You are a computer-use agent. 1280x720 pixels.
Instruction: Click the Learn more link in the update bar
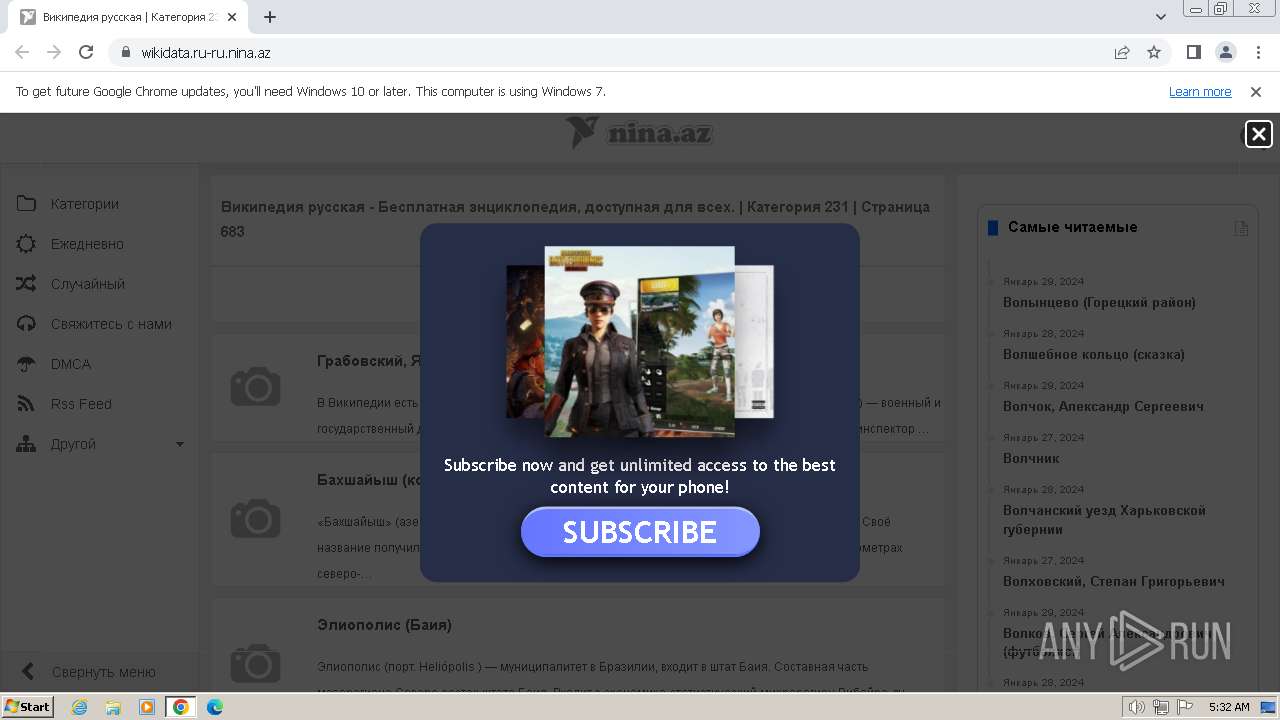coord(1200,91)
